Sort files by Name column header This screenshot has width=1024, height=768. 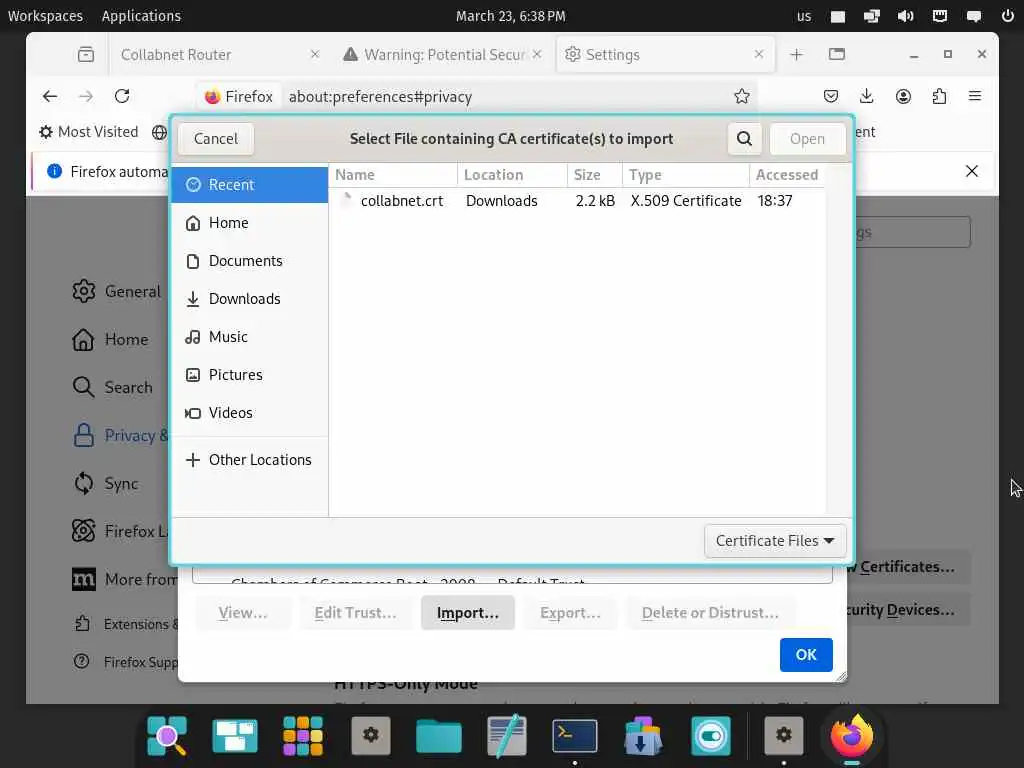click(393, 174)
